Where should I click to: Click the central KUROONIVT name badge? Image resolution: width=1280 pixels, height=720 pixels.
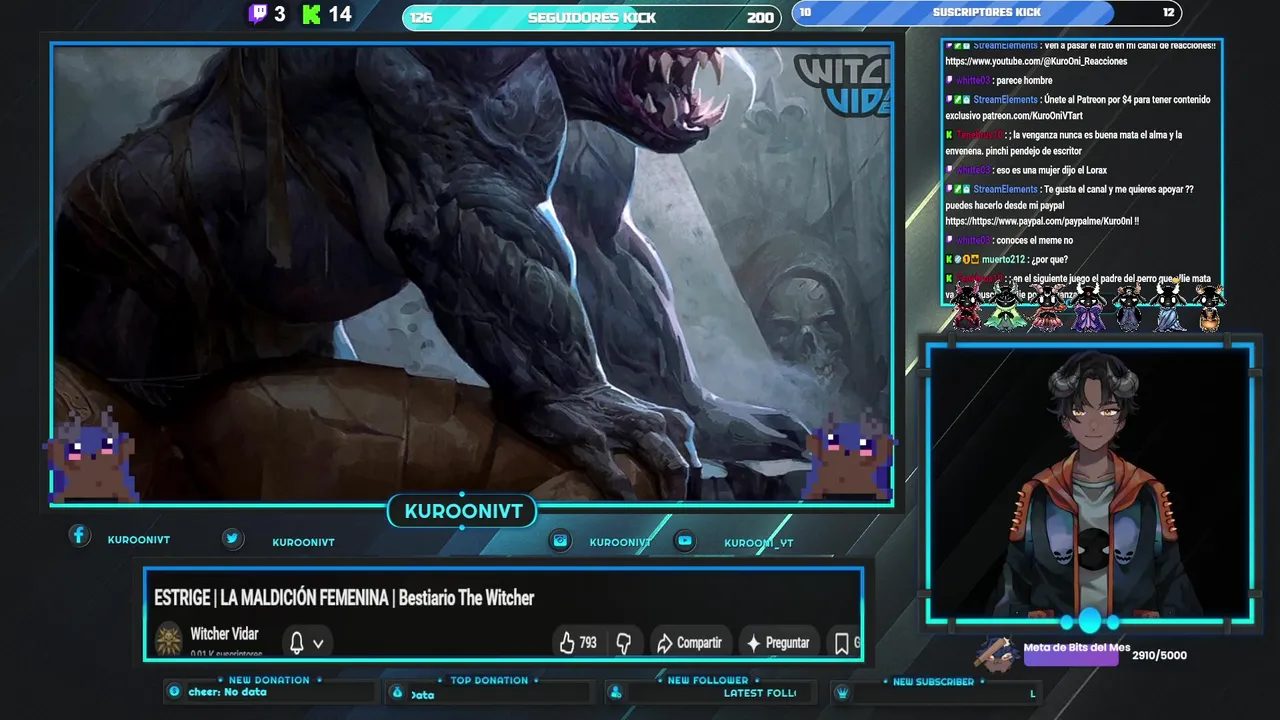(463, 512)
